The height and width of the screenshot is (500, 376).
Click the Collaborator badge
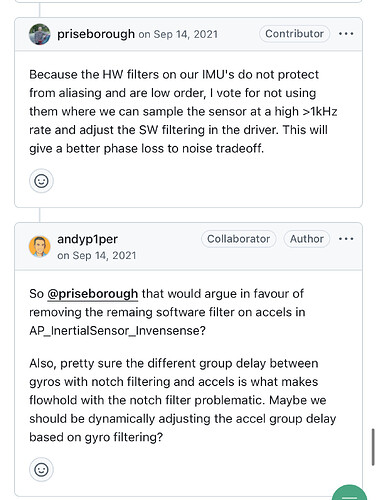pos(239,239)
